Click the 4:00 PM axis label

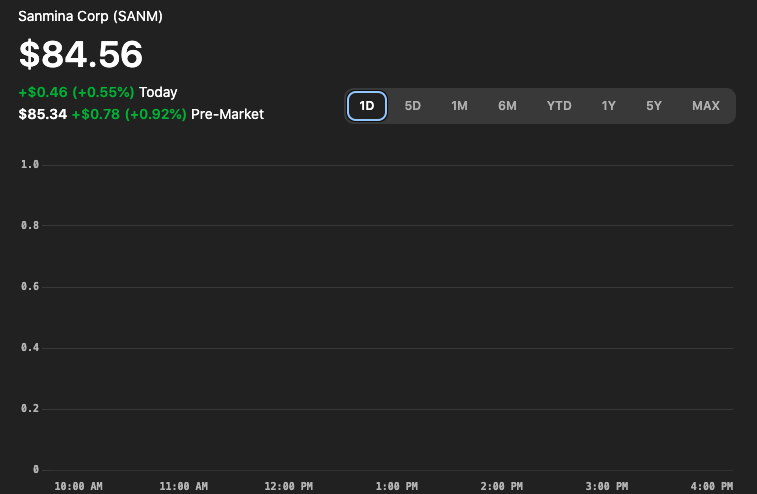[x=712, y=486]
